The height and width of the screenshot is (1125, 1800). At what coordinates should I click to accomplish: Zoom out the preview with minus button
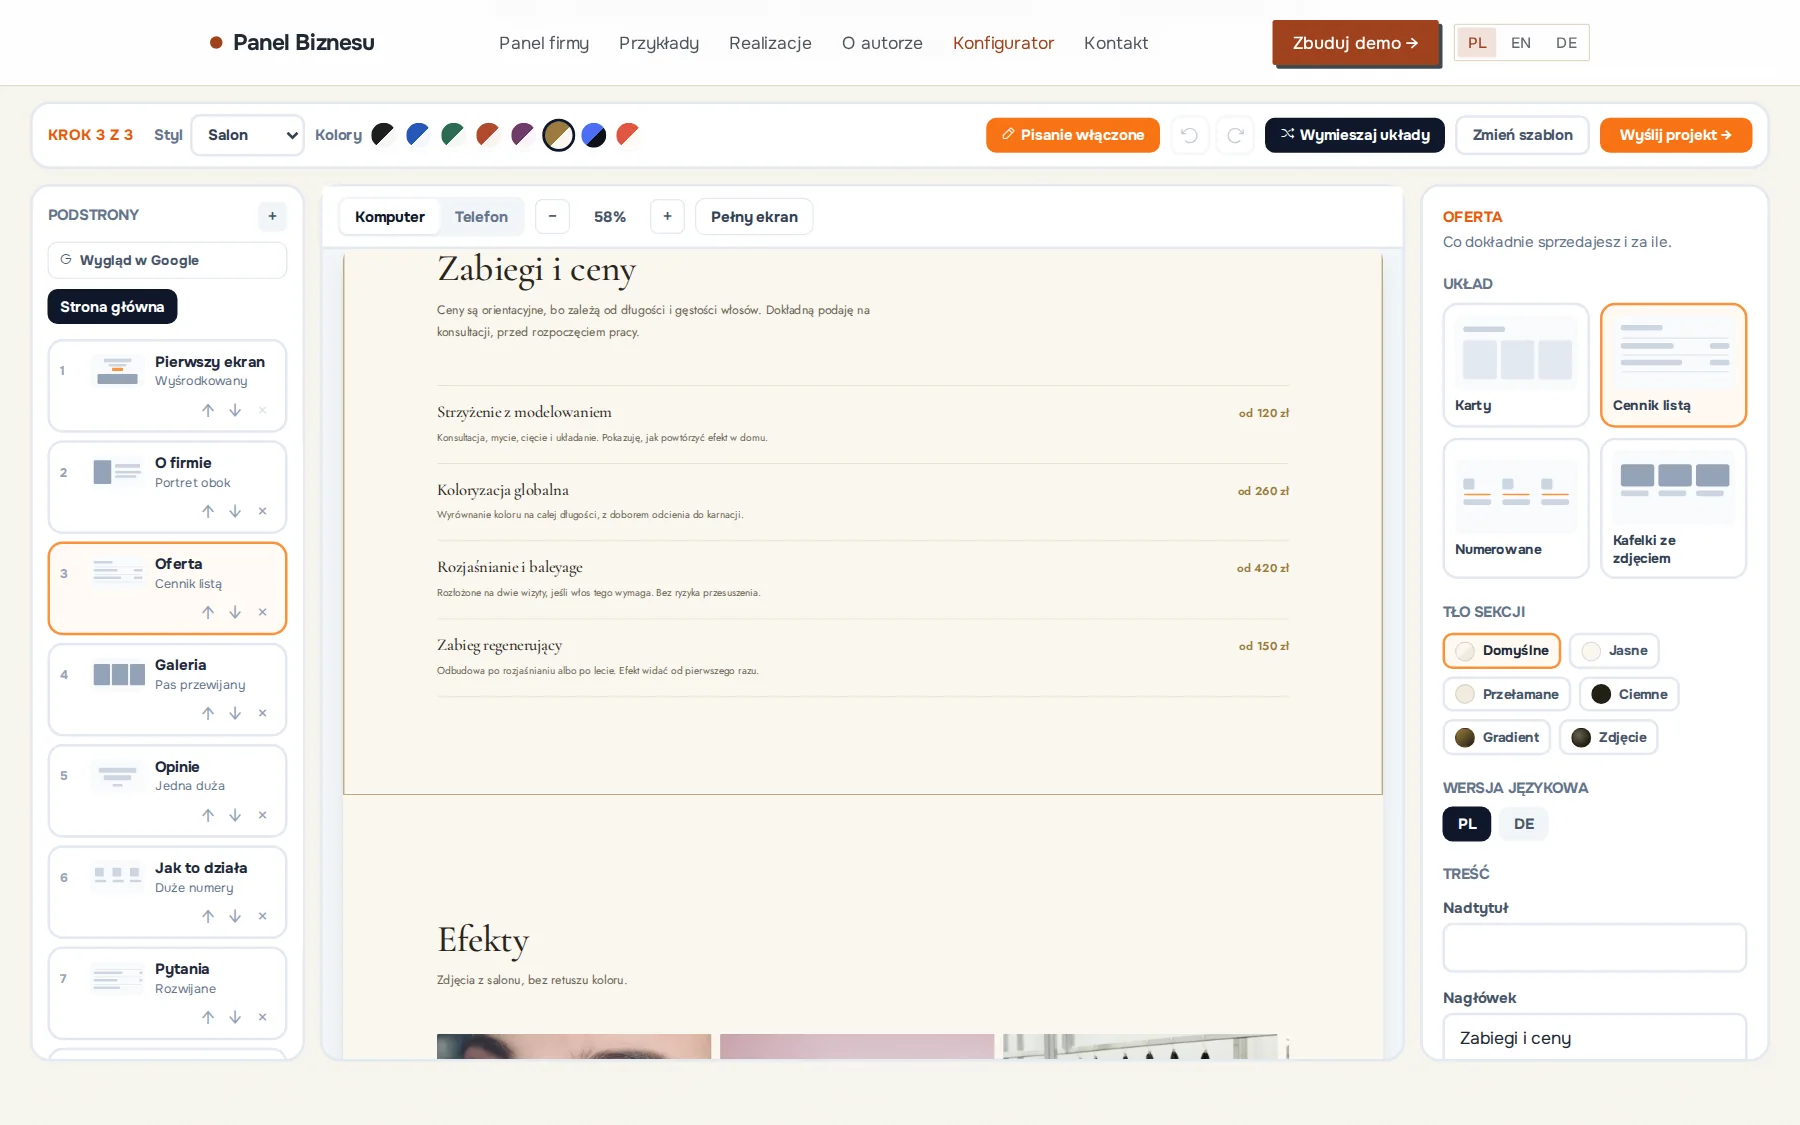552,217
